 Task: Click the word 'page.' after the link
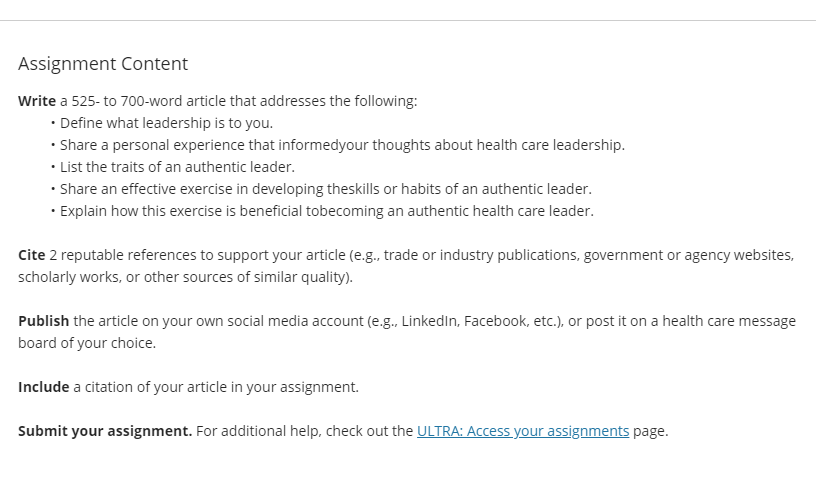[651, 432]
